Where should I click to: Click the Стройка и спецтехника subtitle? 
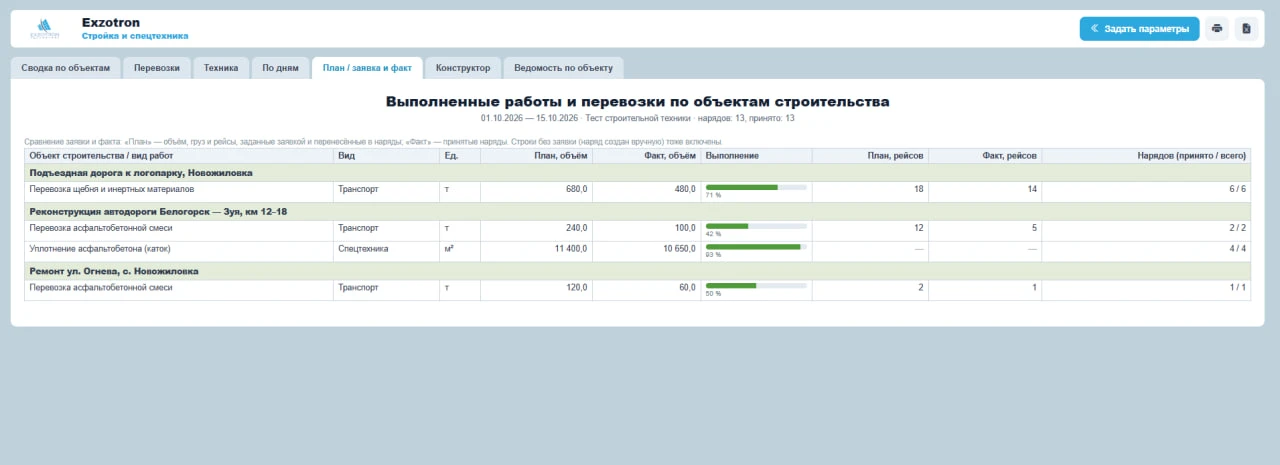[135, 36]
